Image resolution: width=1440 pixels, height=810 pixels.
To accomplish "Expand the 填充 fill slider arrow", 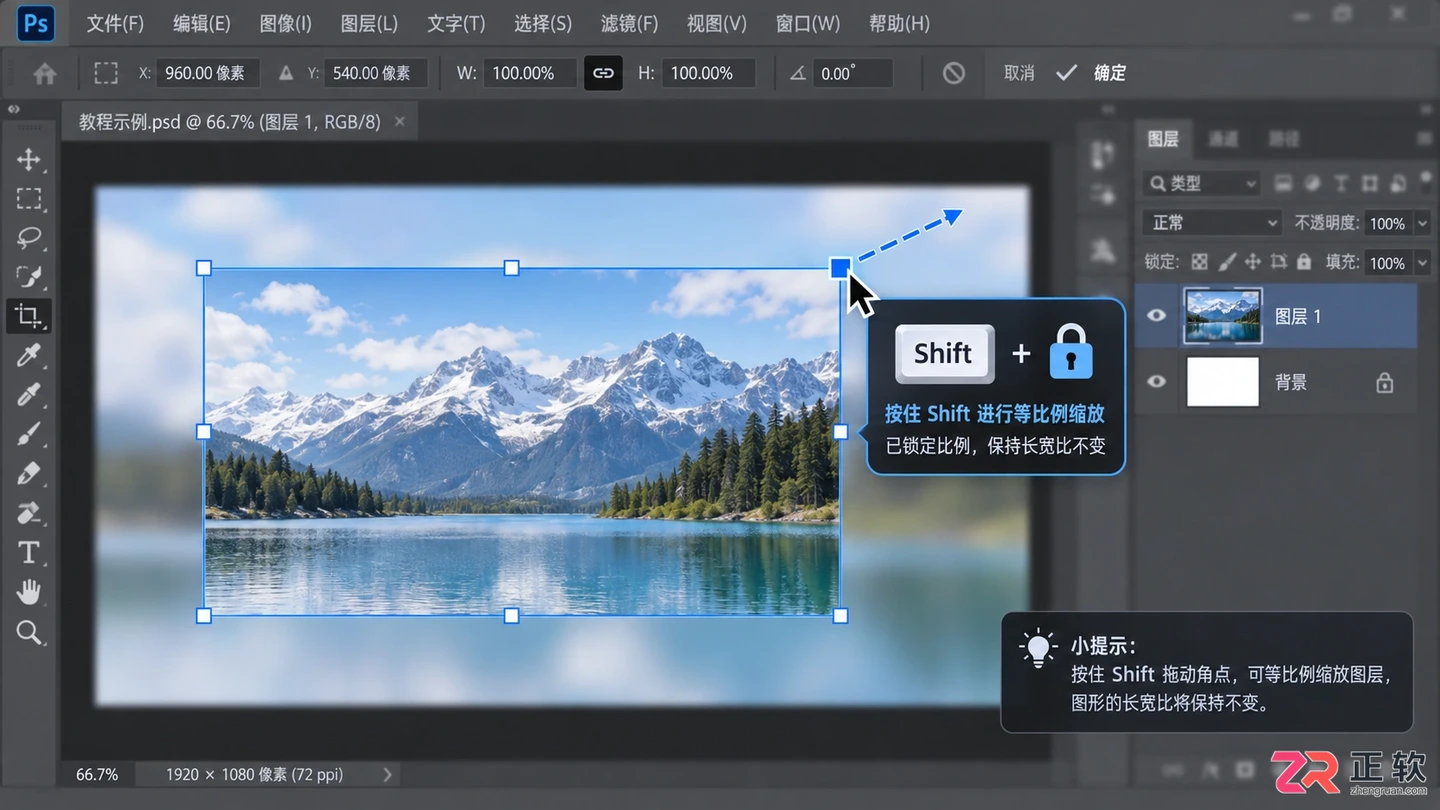I will (x=1423, y=263).
